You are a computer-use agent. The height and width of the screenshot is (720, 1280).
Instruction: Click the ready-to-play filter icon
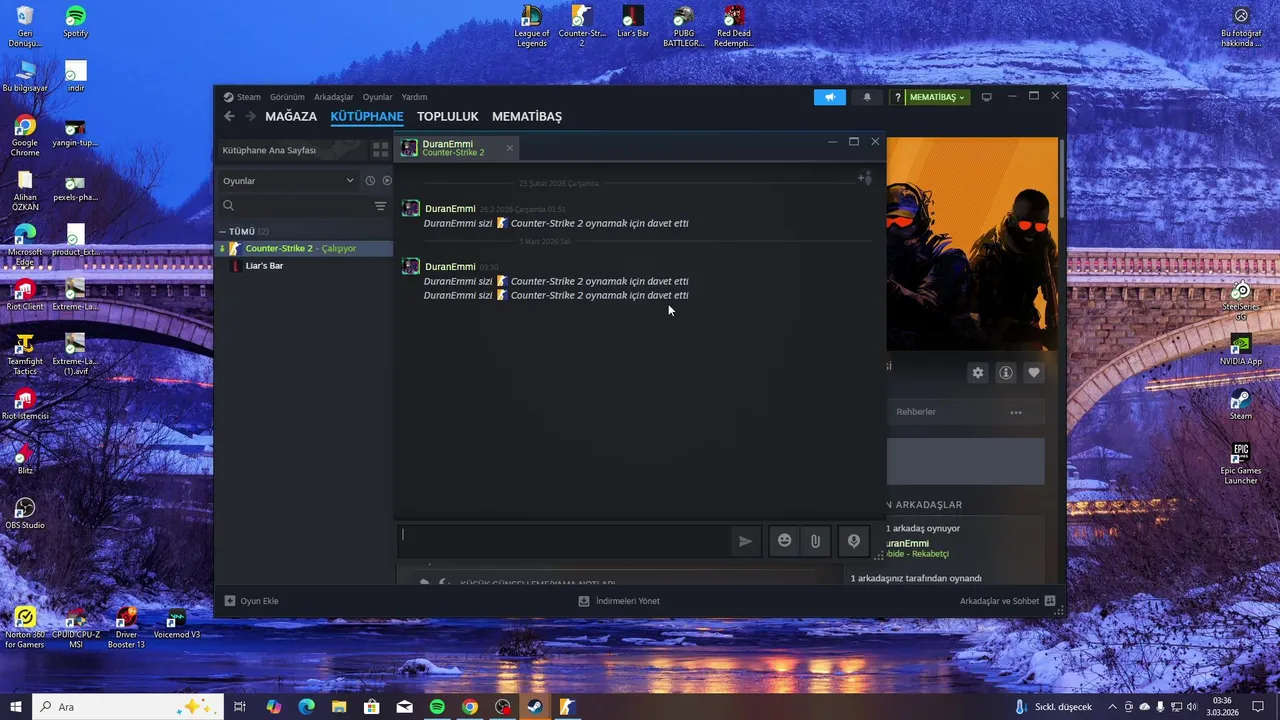(x=387, y=181)
